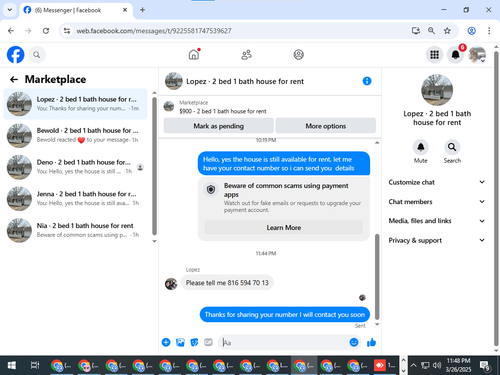Open the Windows Start menu
Screen dimensions: 500x375
coord(12,365)
